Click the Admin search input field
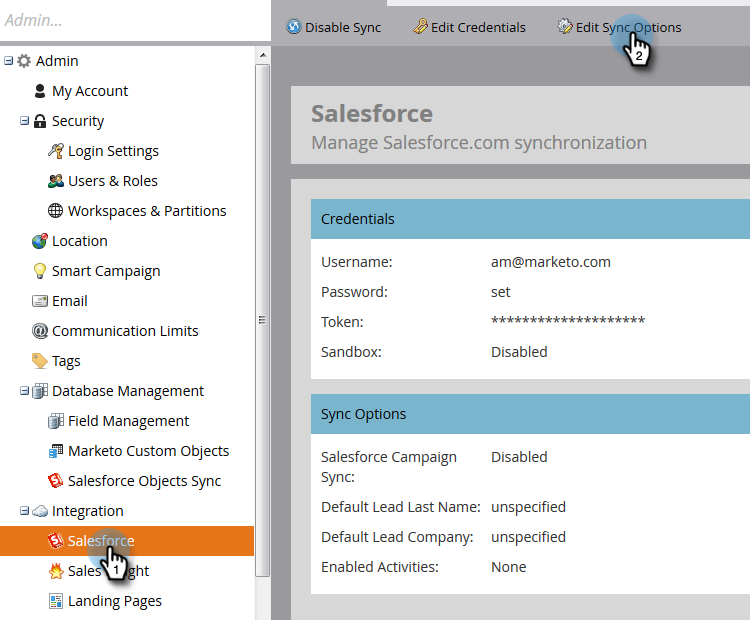Screen dimensions: 750x620 135,20
